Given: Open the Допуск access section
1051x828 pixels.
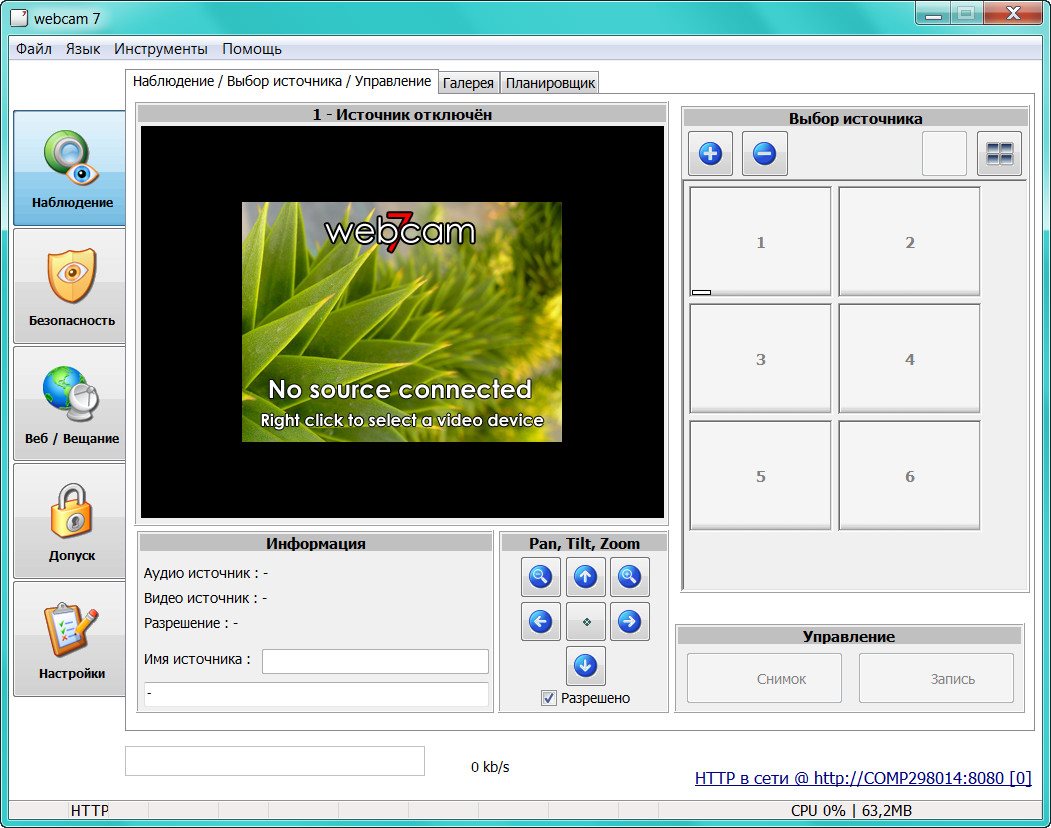Looking at the screenshot, I should [69, 520].
